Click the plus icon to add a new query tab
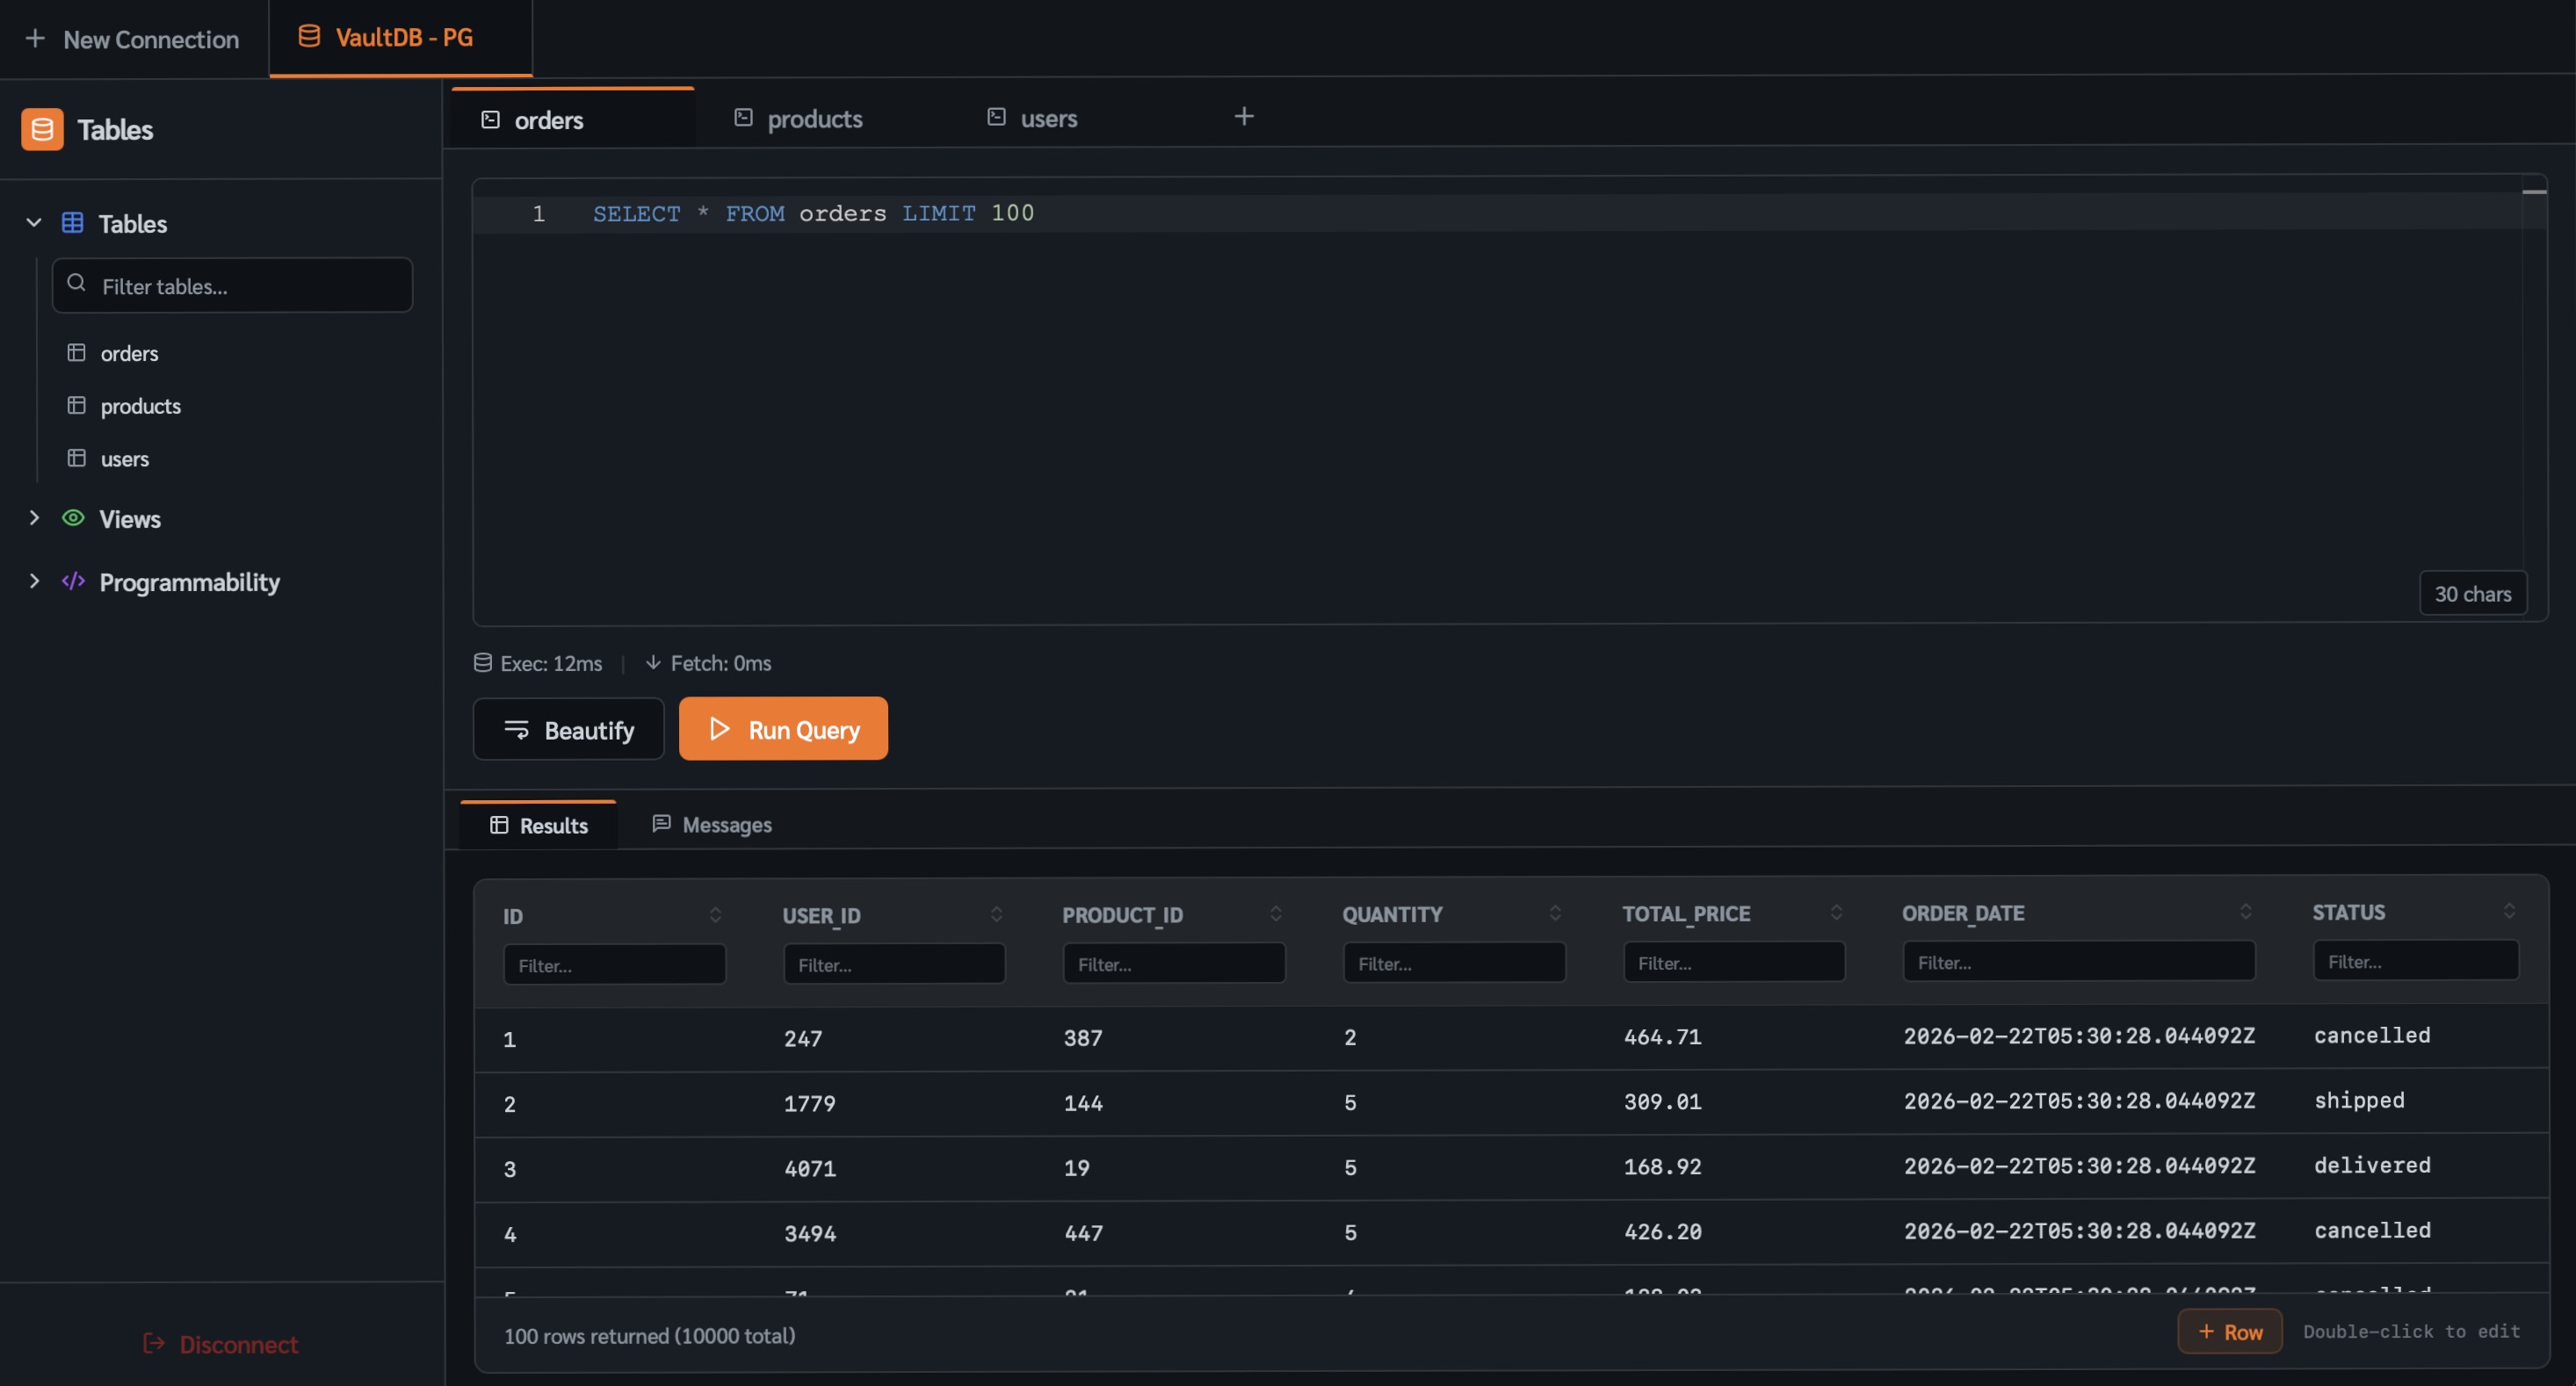 pyautogui.click(x=1243, y=117)
